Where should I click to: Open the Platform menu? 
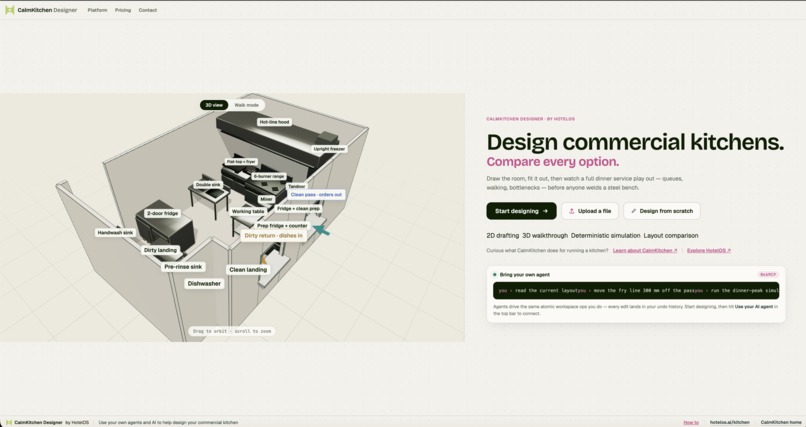(97, 10)
